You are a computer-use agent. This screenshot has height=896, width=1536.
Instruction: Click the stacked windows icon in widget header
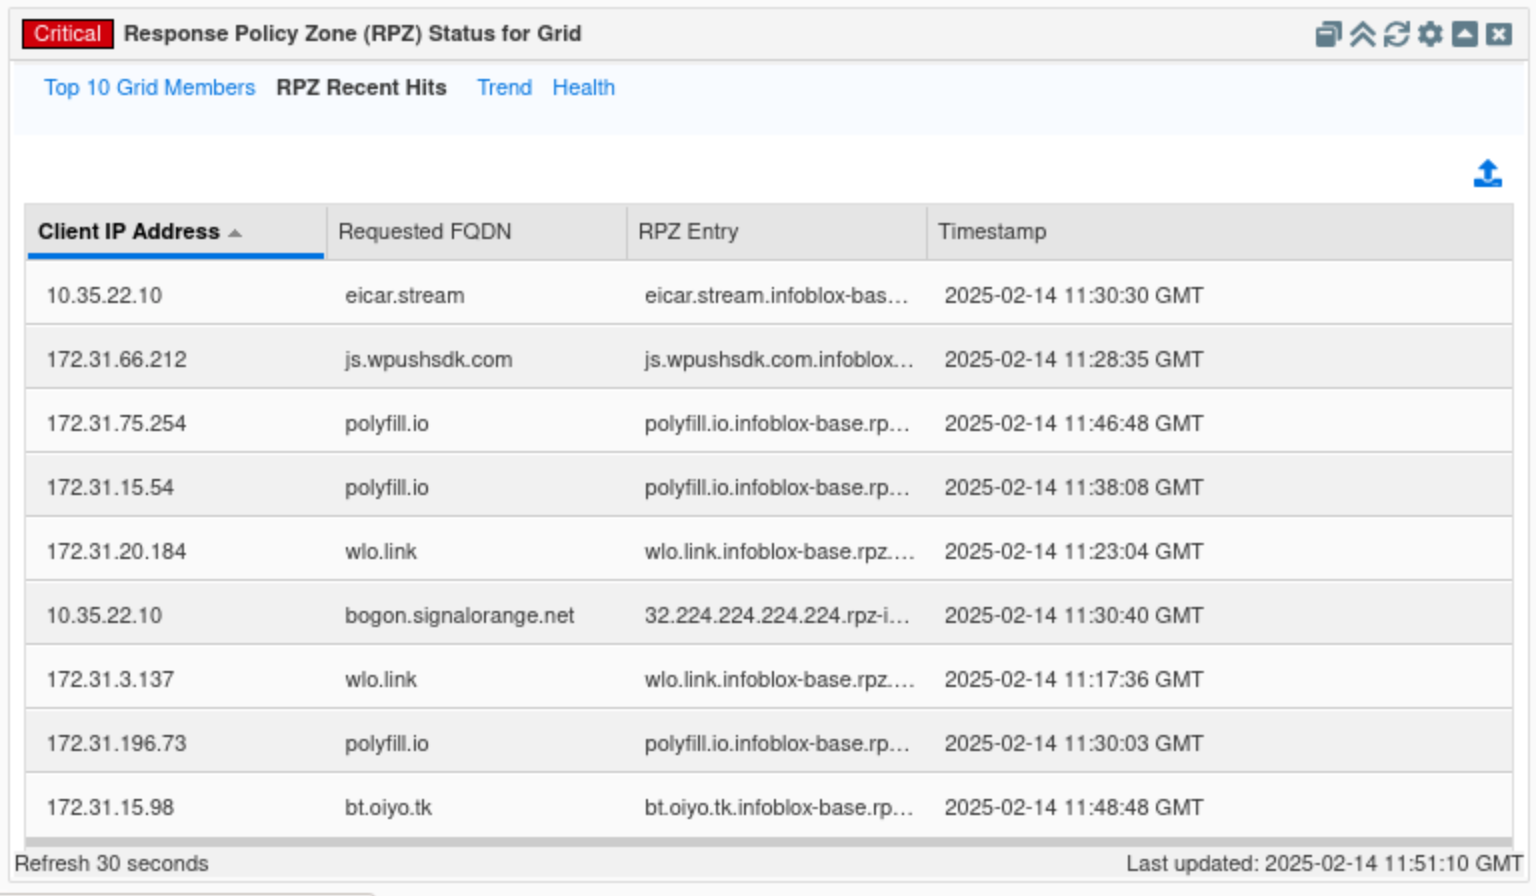[1328, 35]
